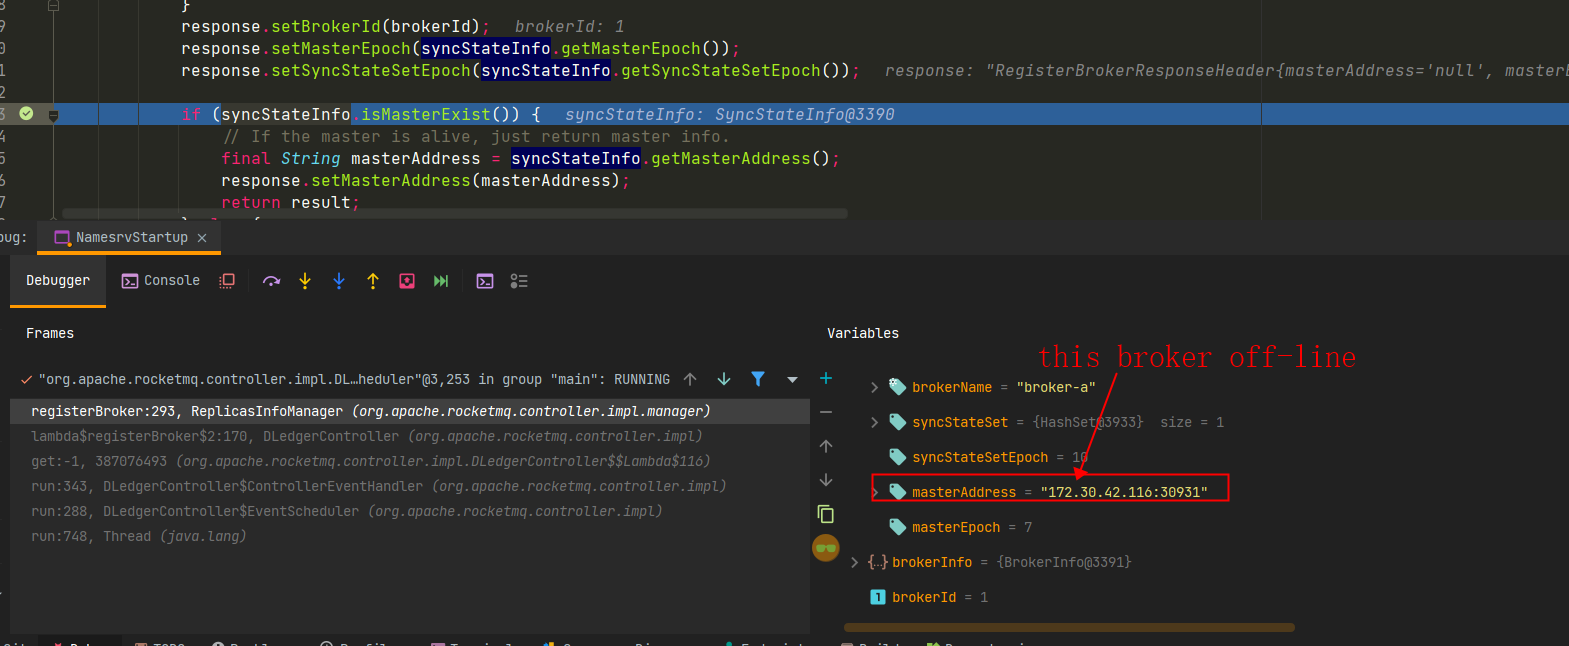Click the BrokerInfo@3391 value text
The image size is (1569, 646).
click(1064, 562)
